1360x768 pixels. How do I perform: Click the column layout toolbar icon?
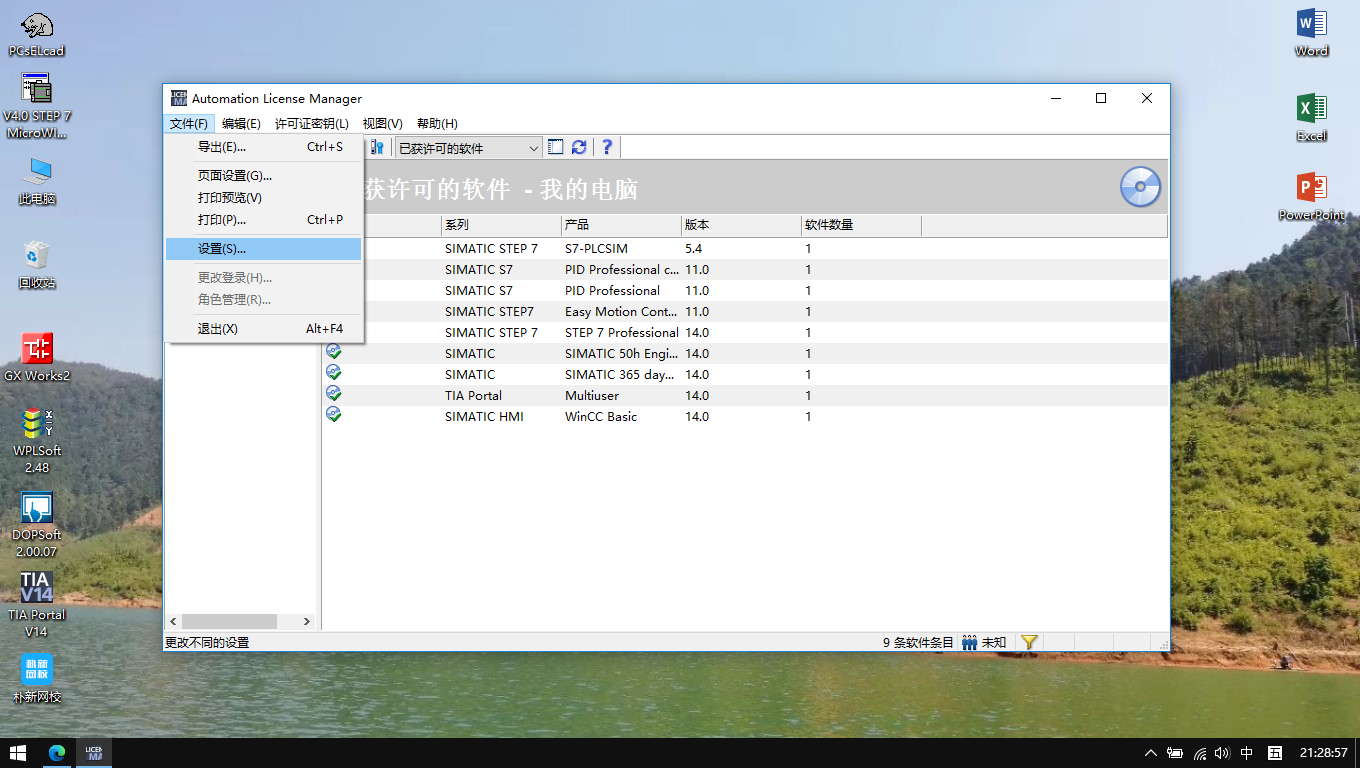[556, 148]
